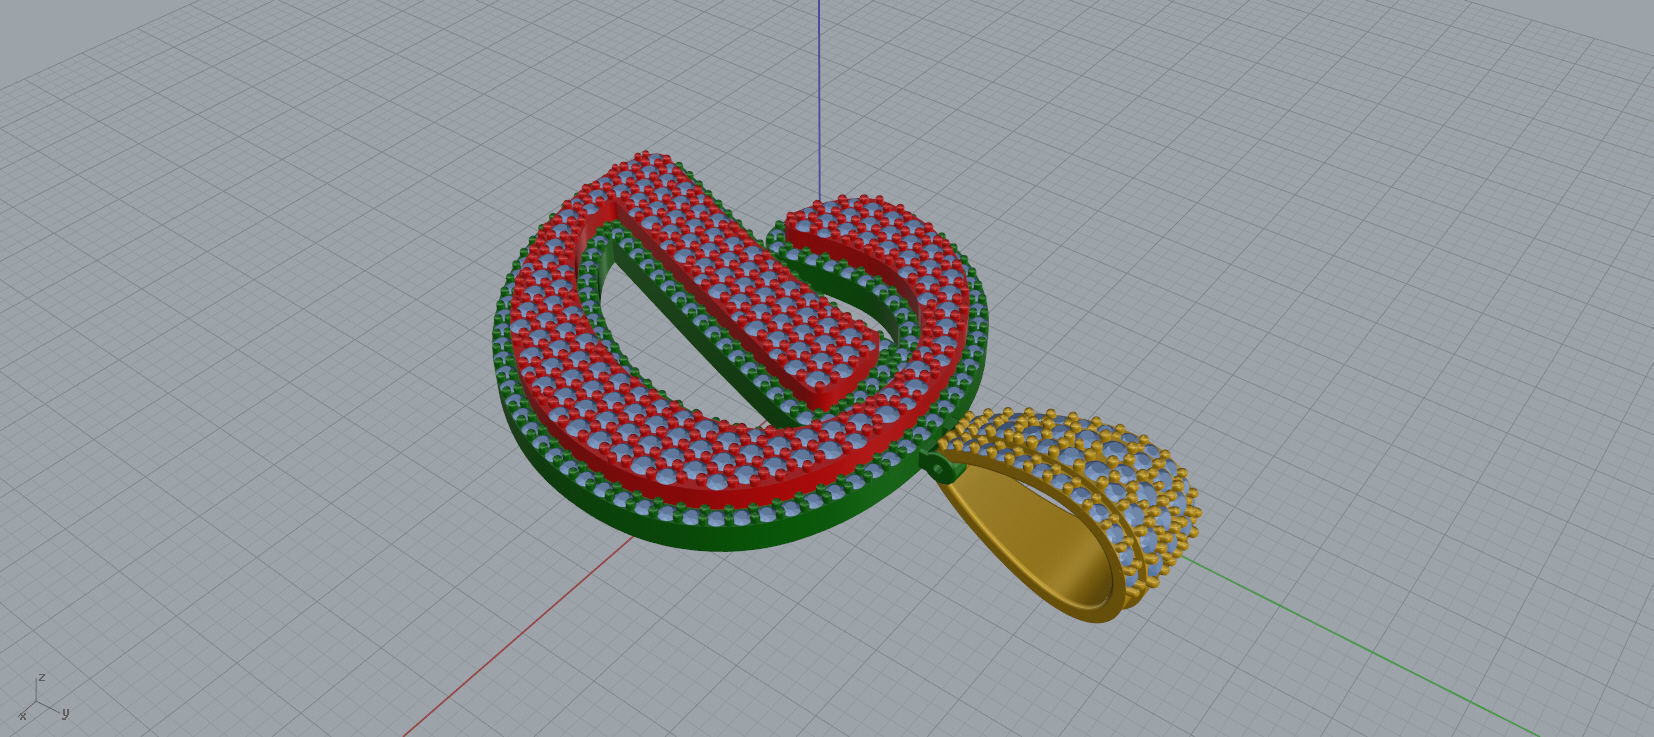Select the gold bail loop
Viewport: 1654px width, 737px height.
1068,515
